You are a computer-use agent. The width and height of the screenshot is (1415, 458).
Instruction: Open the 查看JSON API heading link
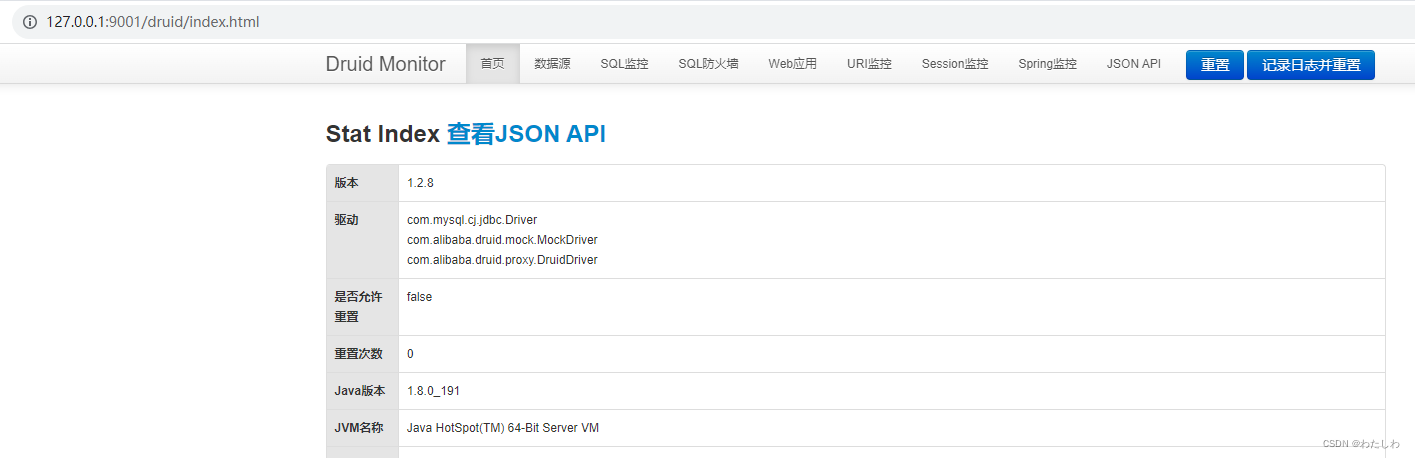tap(526, 134)
